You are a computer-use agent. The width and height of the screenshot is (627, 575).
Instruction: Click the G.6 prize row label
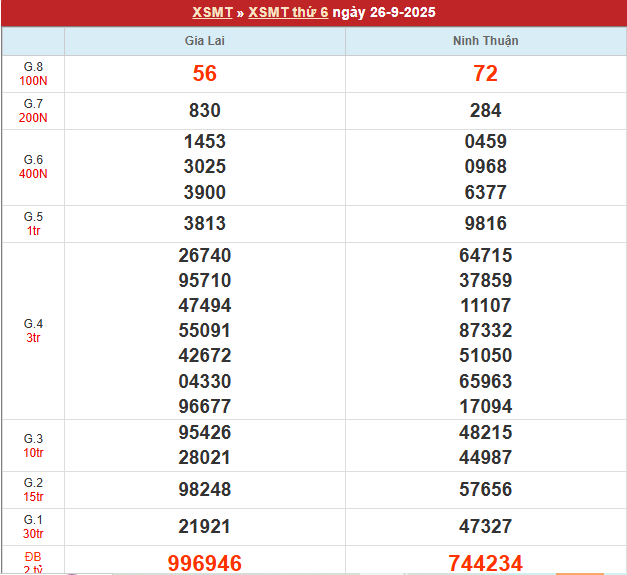tap(33, 166)
